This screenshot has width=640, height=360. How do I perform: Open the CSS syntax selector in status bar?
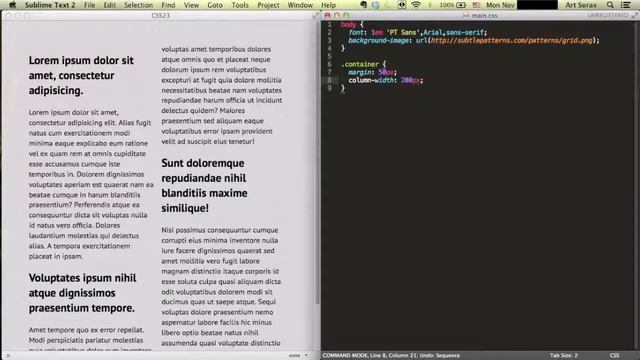coord(614,356)
